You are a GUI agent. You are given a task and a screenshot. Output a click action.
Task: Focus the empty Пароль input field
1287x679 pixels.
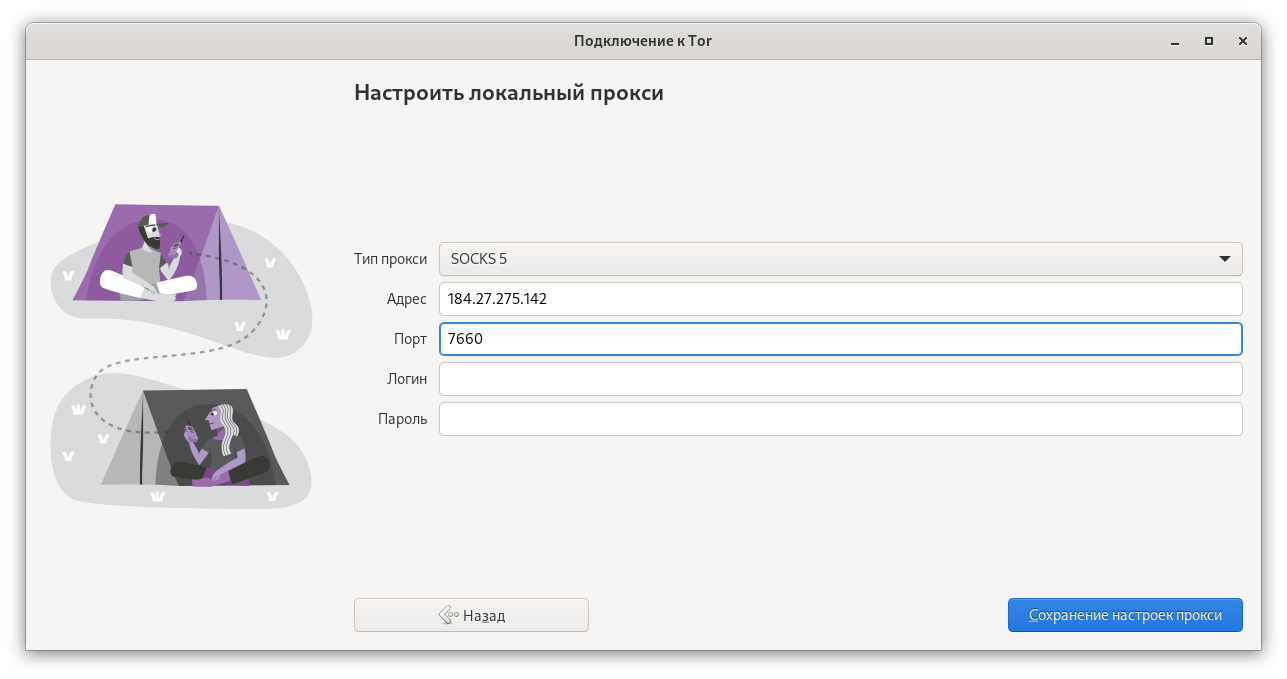[x=840, y=419]
